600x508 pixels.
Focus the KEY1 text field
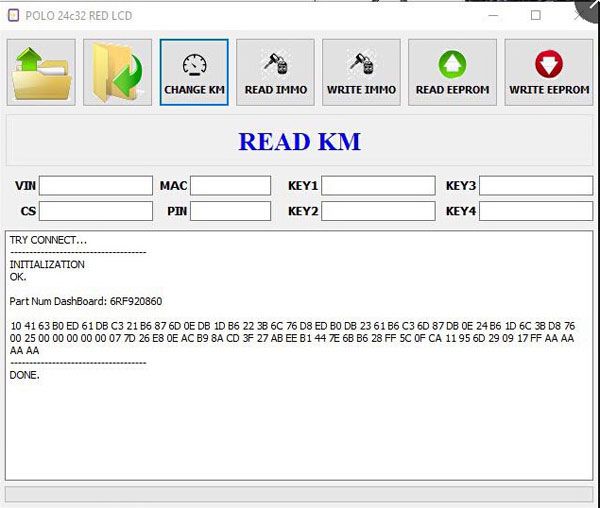[x=378, y=185]
